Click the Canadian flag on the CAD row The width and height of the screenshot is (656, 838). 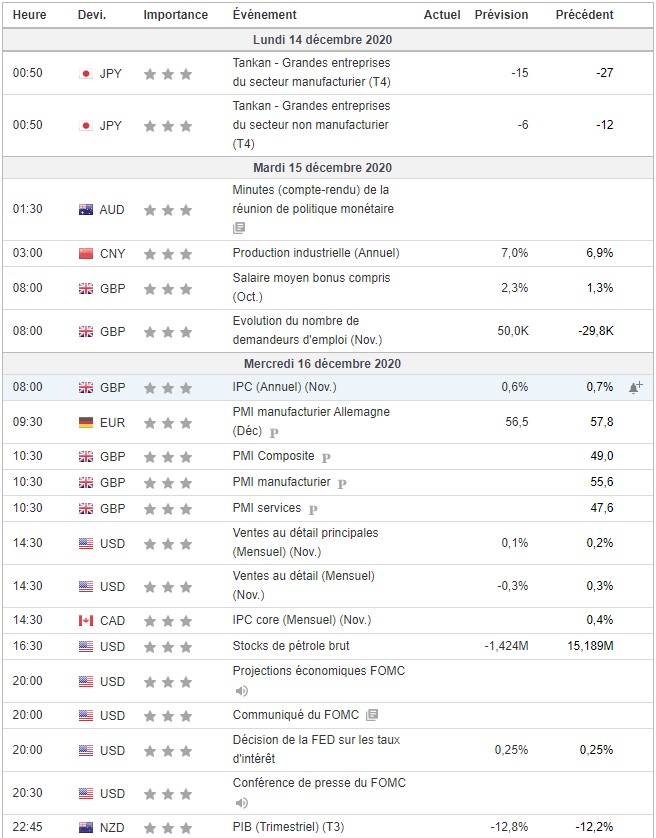point(86,621)
